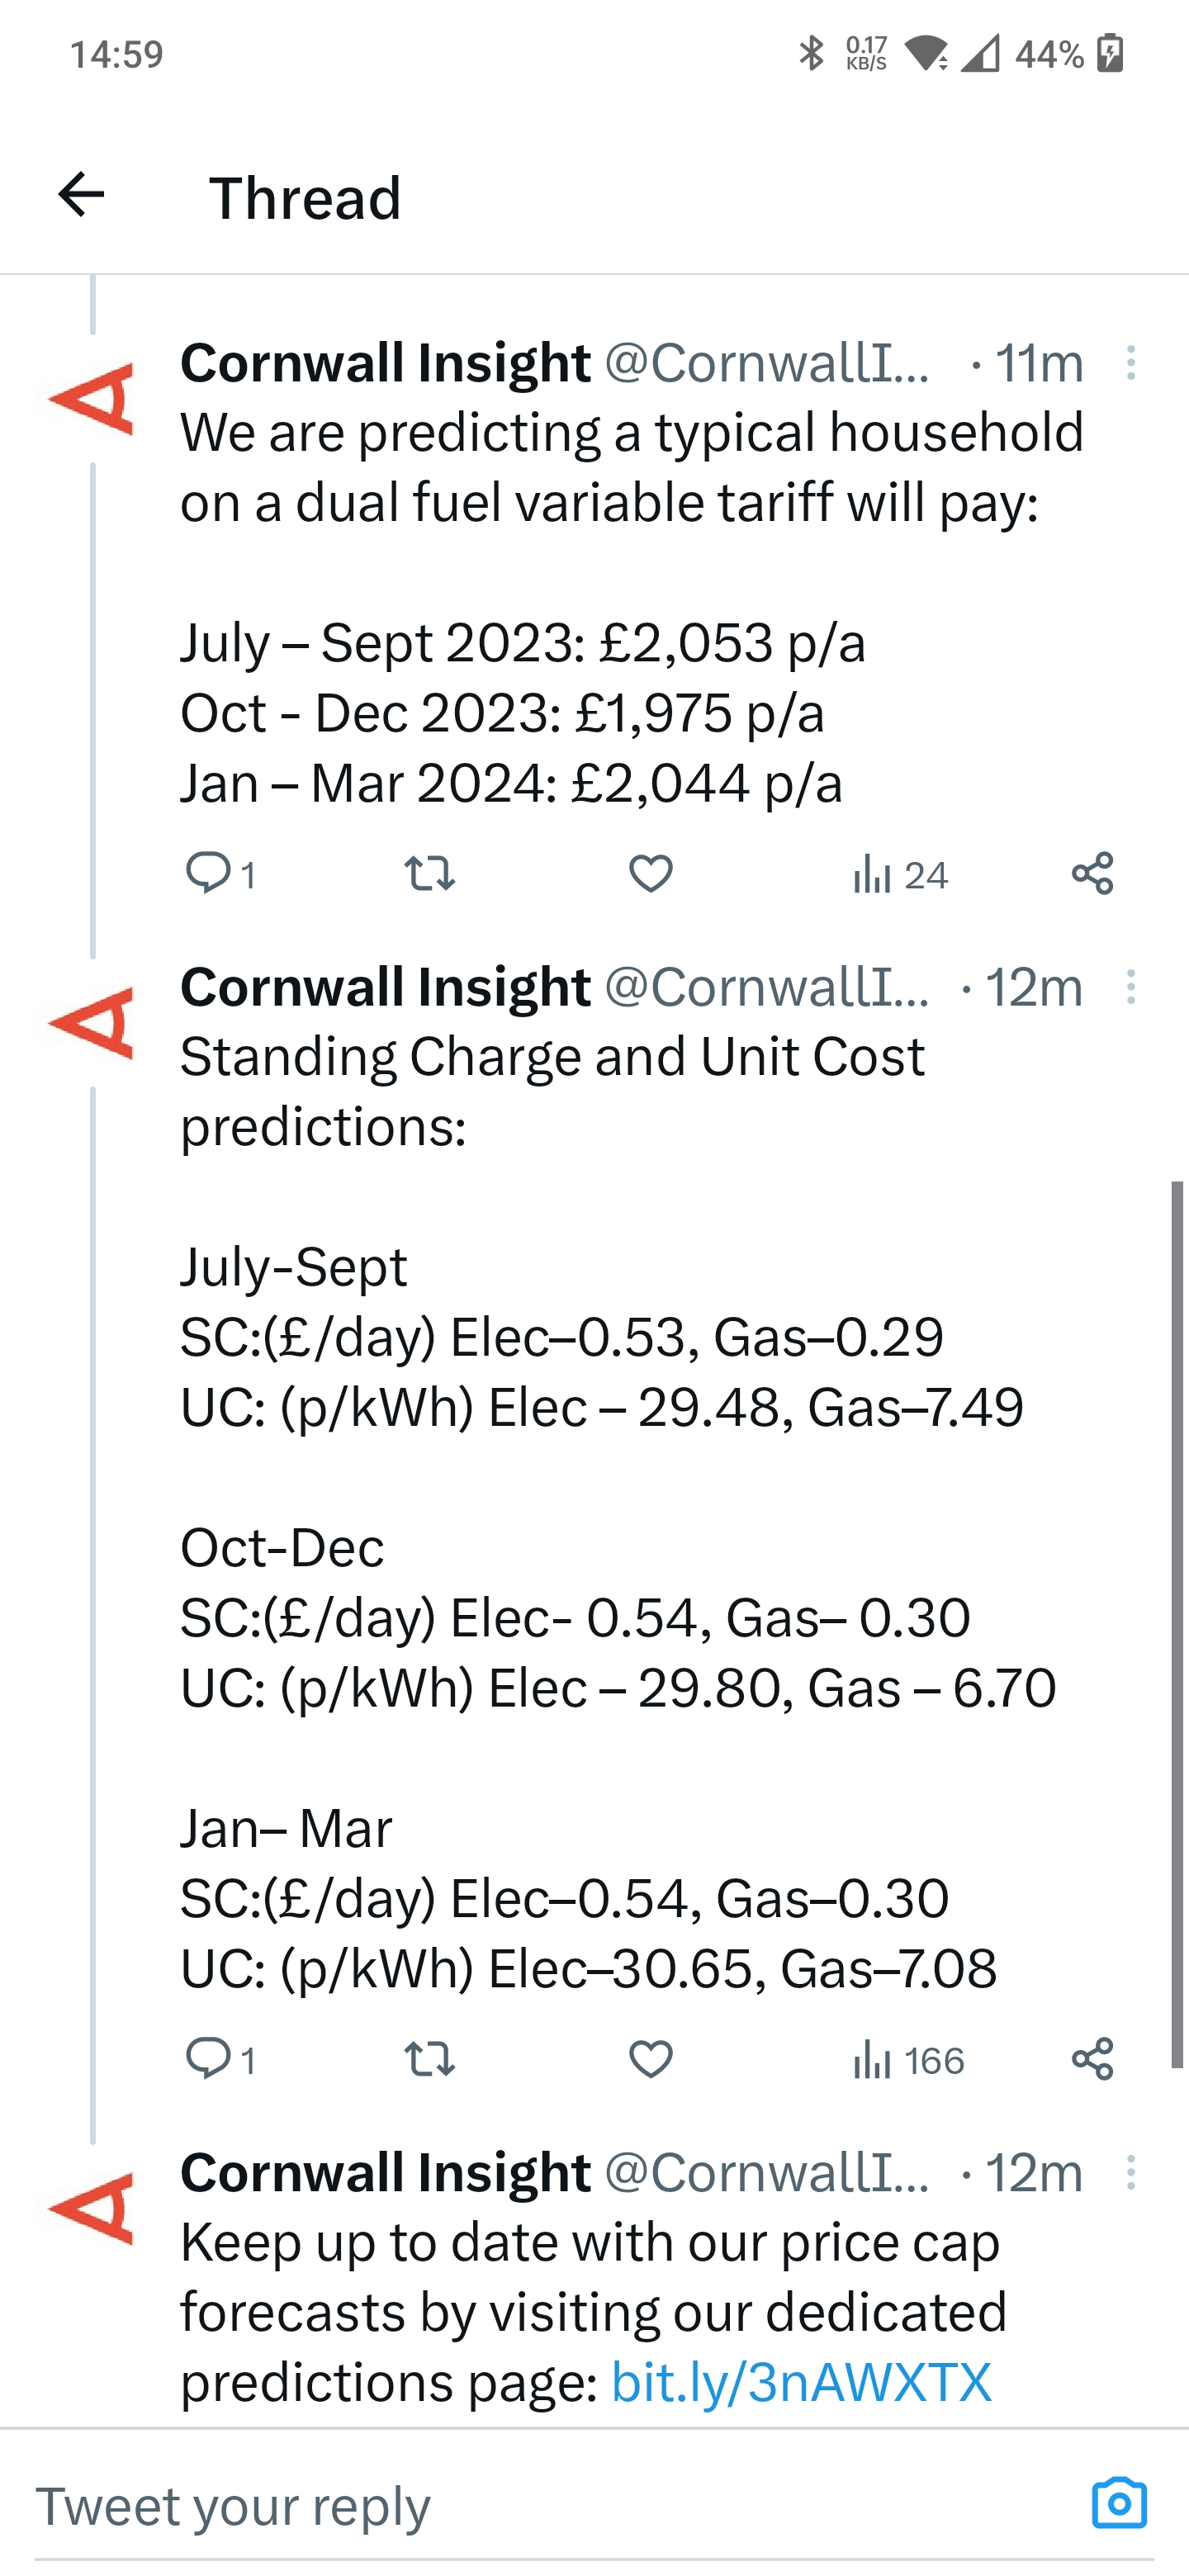View analytics showing 24 views
Image resolution: width=1189 pixels, height=2576 pixels.
(900, 874)
